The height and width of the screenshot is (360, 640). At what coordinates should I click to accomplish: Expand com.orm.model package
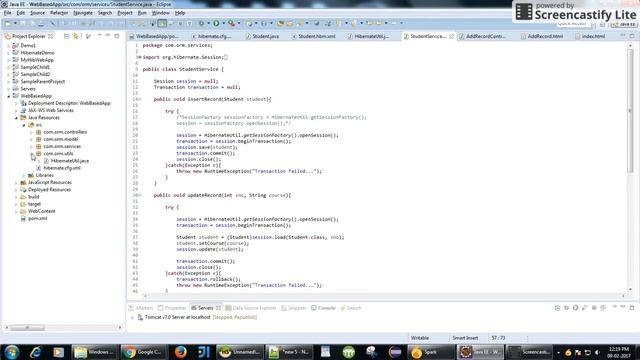31,139
